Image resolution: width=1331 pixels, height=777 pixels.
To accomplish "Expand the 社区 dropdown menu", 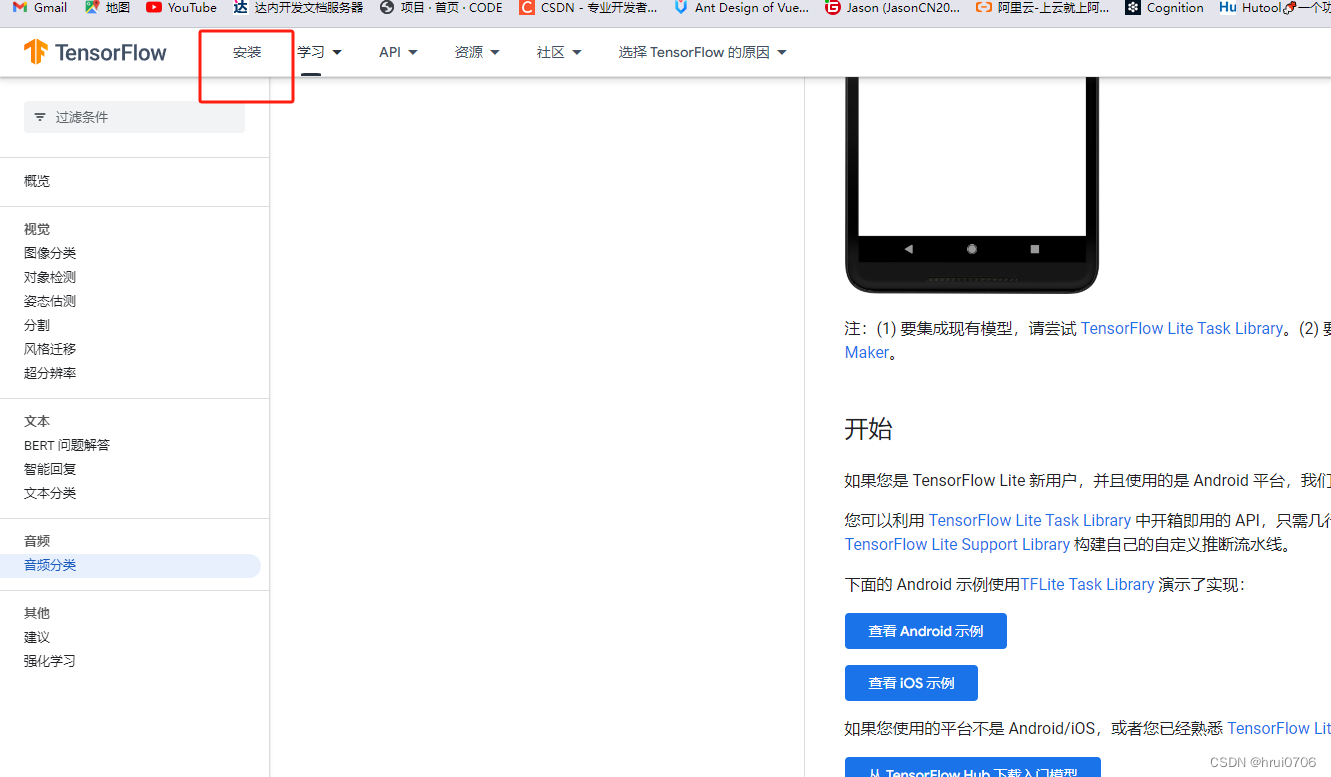I will click(x=559, y=52).
